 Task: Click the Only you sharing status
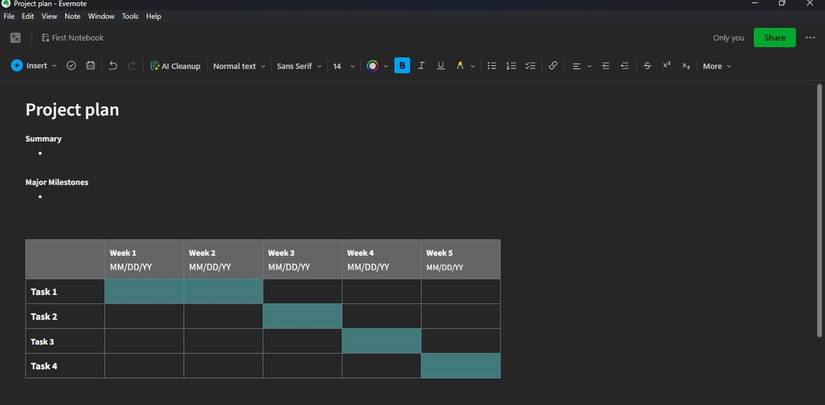[728, 38]
